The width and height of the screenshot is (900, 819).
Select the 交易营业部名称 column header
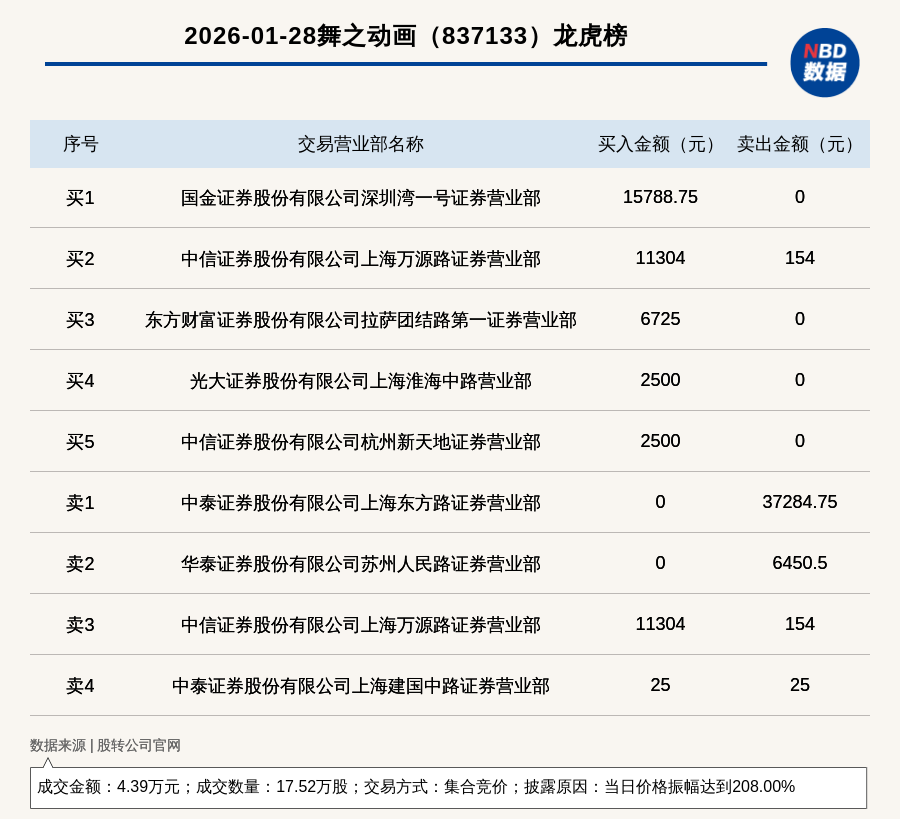(x=360, y=144)
